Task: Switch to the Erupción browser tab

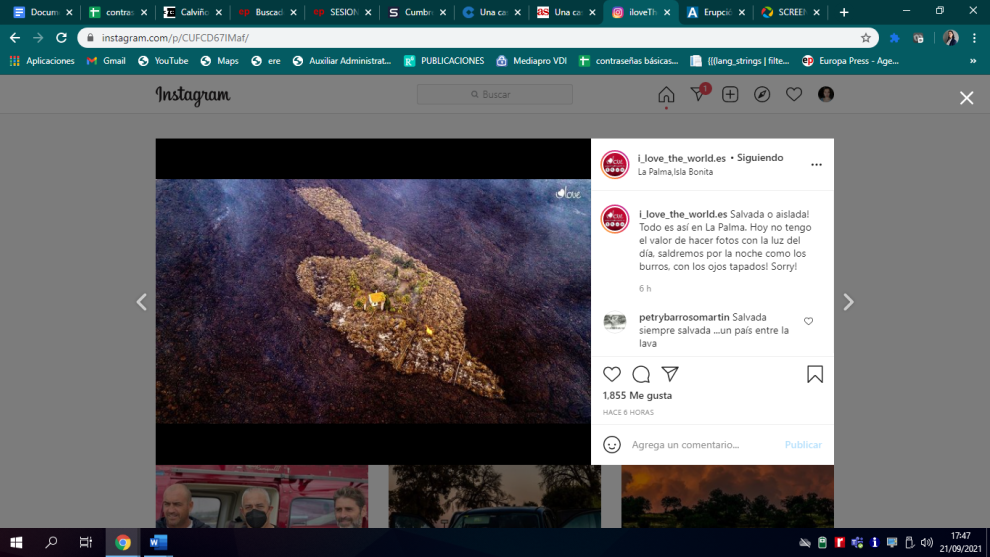Action: point(714,12)
